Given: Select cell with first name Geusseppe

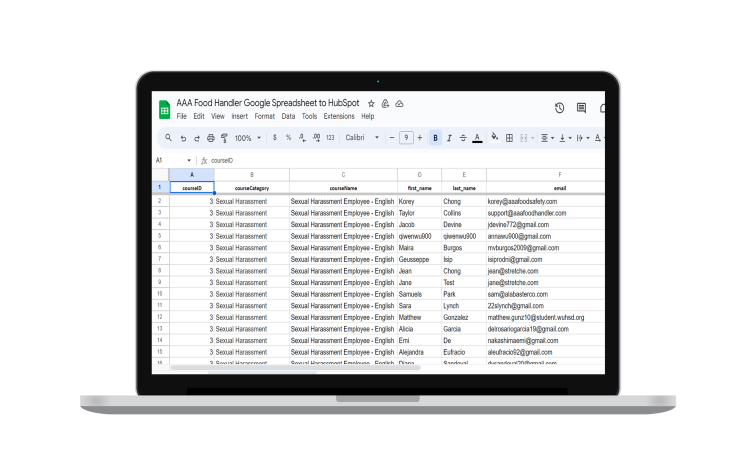Looking at the screenshot, I should coord(419,259).
